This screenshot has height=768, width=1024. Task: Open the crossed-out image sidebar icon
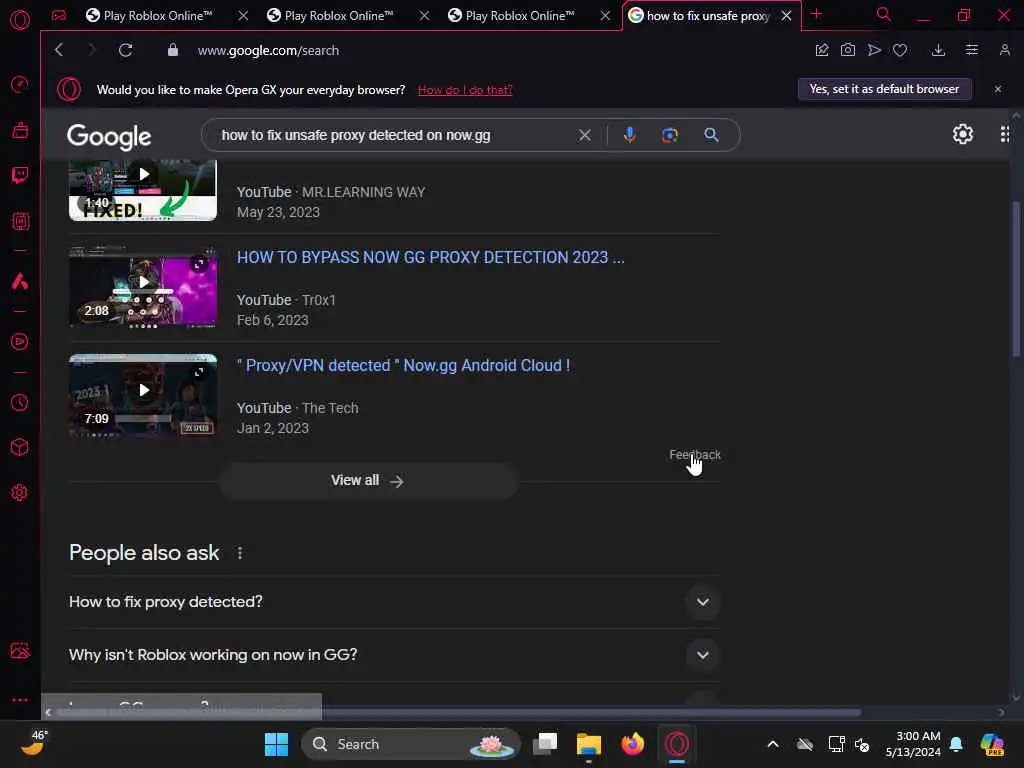tap(20, 650)
